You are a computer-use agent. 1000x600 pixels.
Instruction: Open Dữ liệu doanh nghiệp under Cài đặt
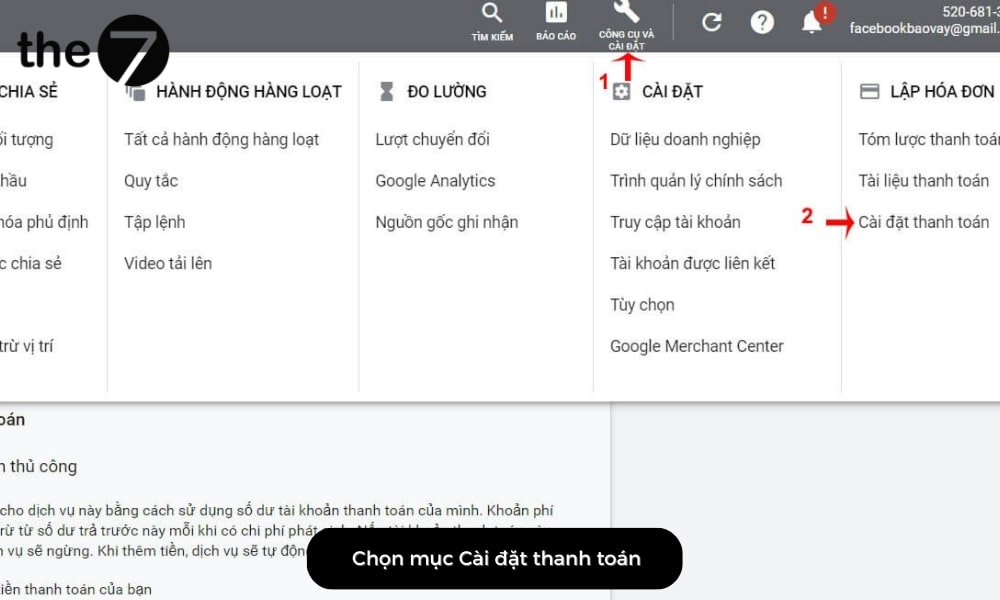(679, 139)
